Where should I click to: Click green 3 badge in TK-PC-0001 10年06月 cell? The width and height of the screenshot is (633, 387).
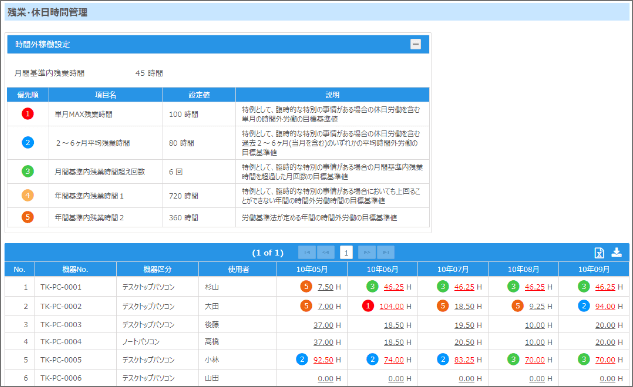[x=372, y=287]
